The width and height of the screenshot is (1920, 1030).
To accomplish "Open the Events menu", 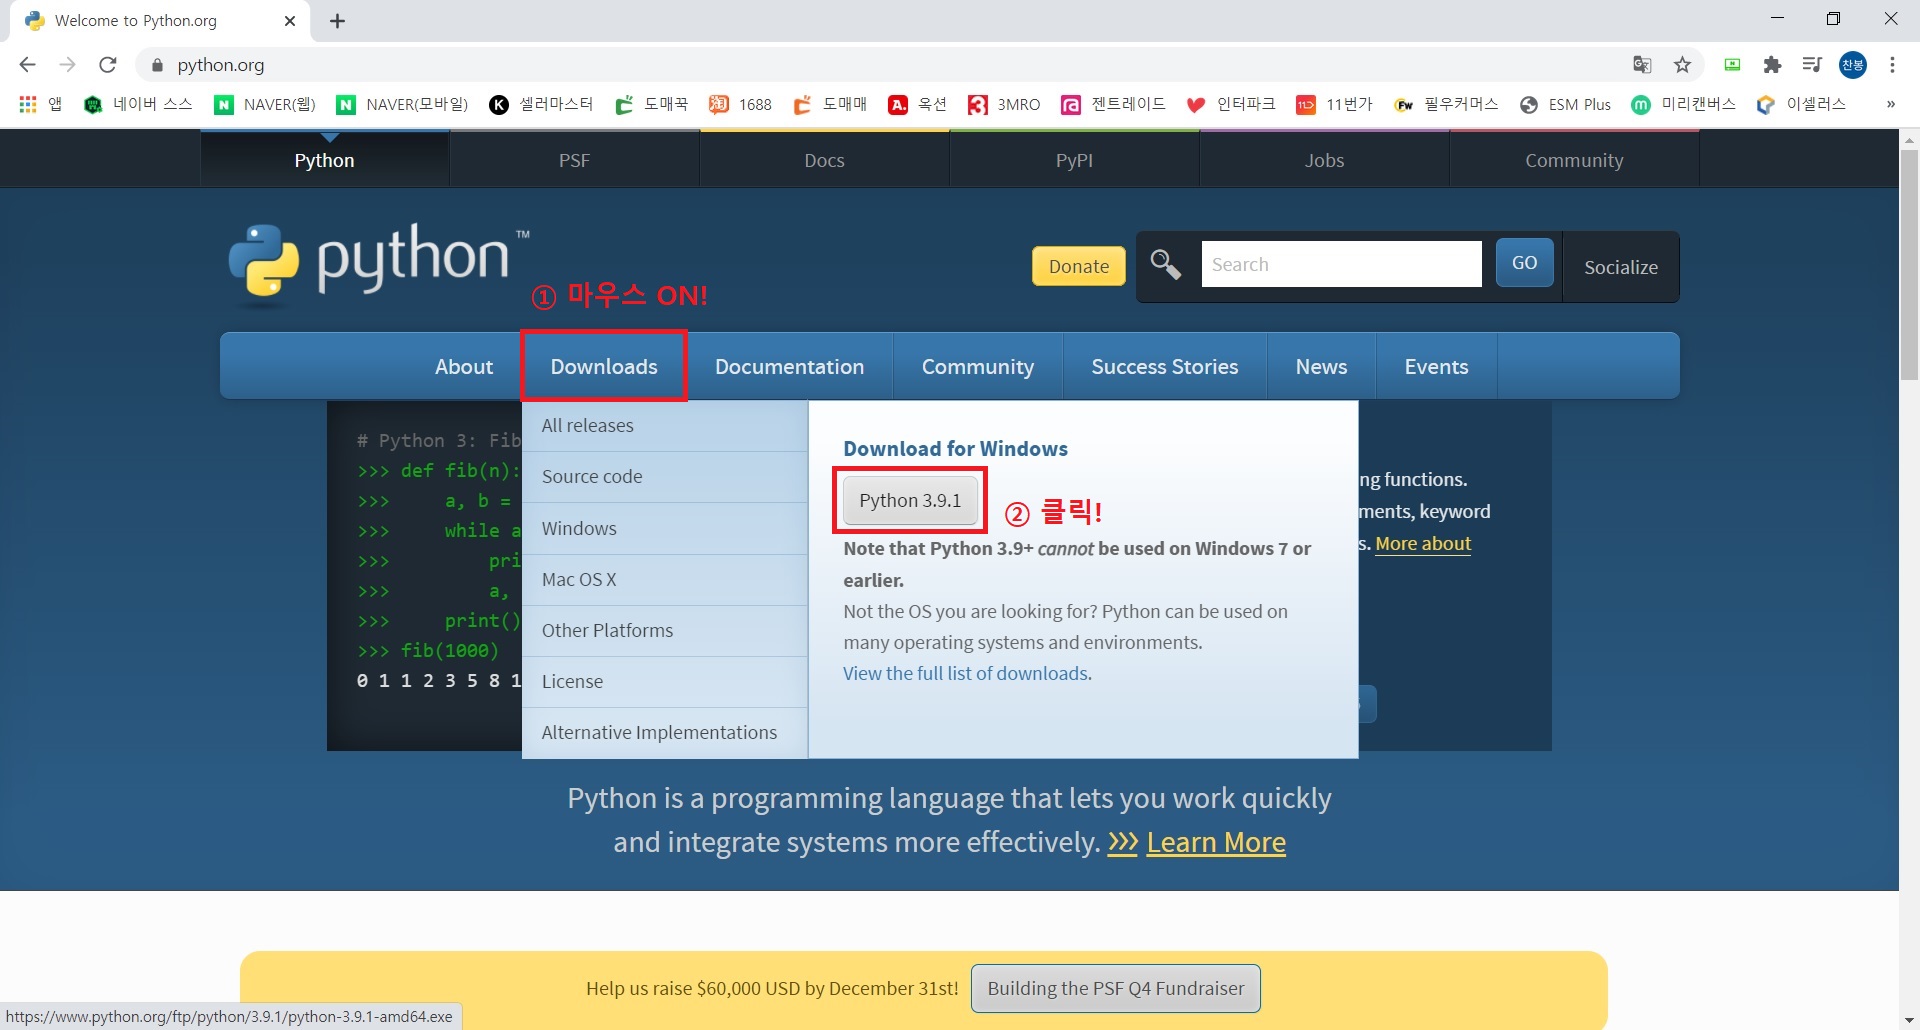I will pyautogui.click(x=1436, y=367).
